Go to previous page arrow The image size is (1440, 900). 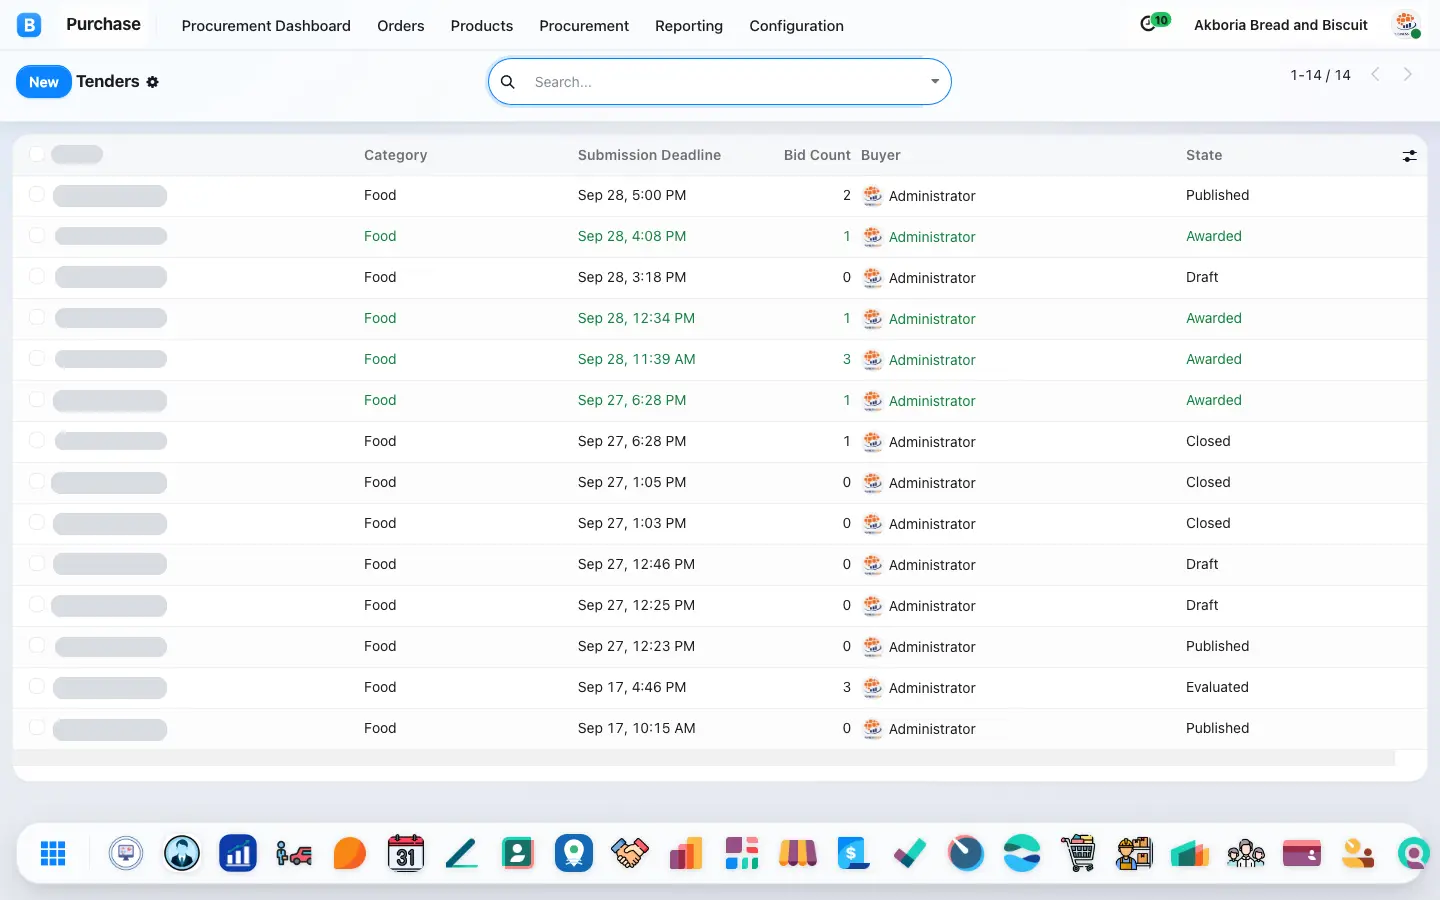pyautogui.click(x=1375, y=75)
